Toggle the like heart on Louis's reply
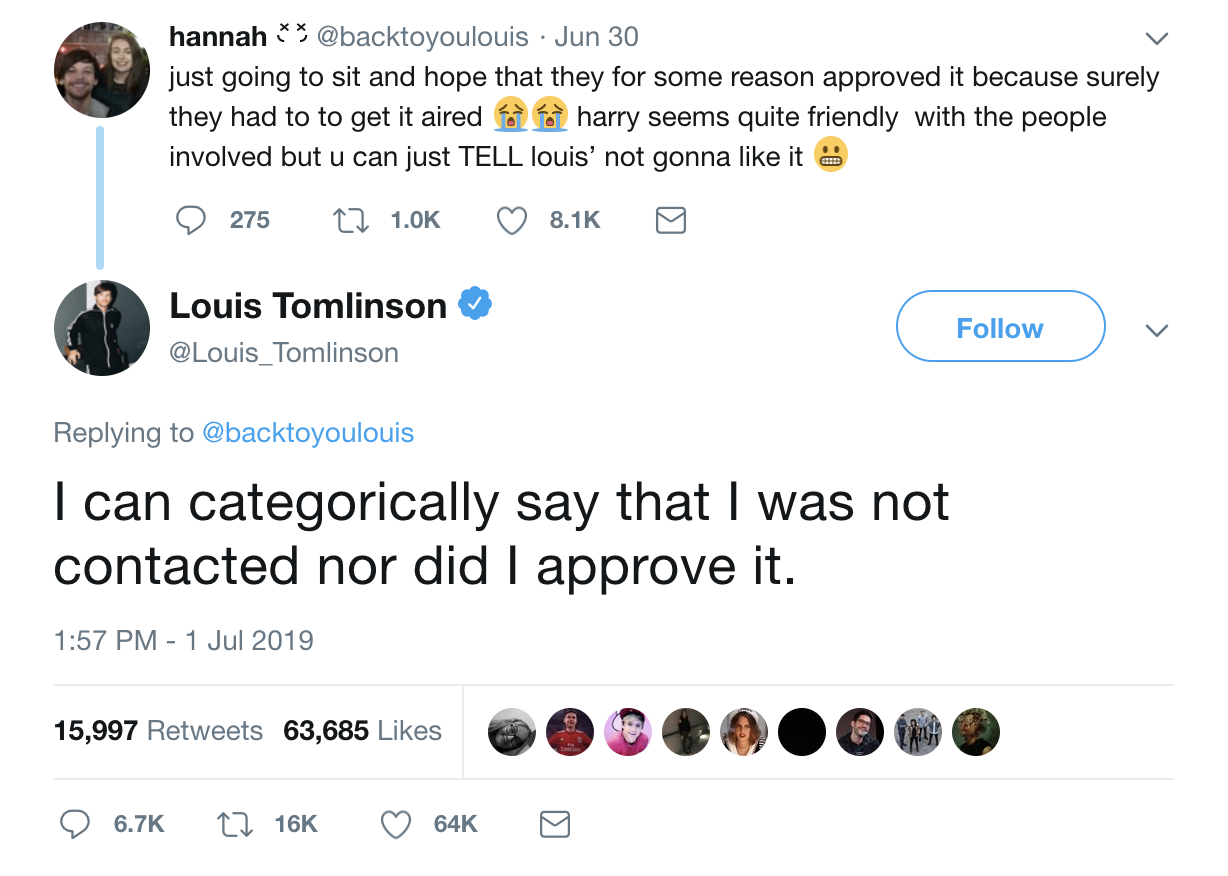1228x876 pixels. (395, 824)
